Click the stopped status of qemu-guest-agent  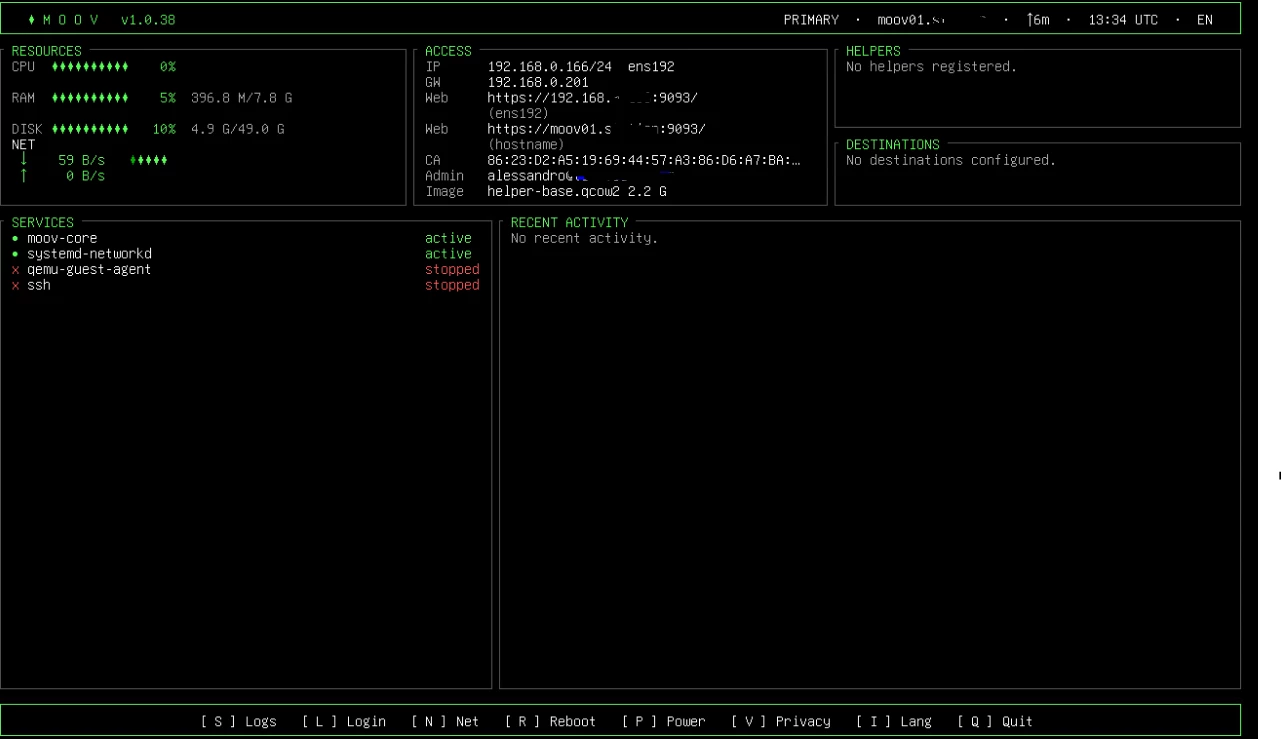tap(452, 270)
